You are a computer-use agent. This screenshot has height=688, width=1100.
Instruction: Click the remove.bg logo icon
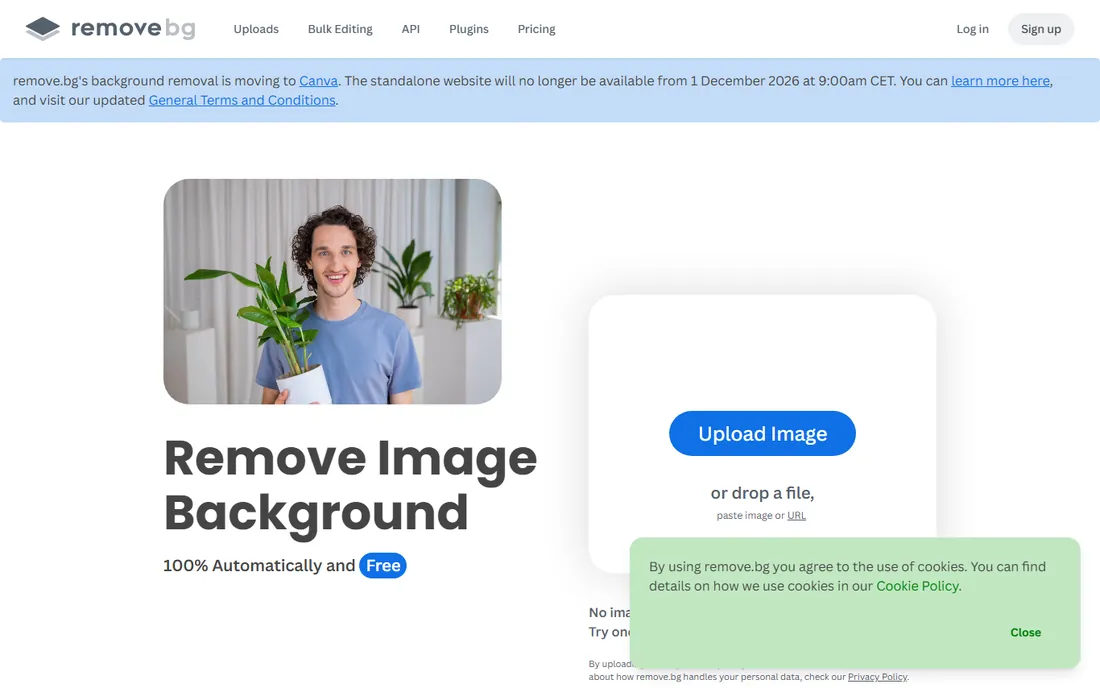(x=43, y=29)
